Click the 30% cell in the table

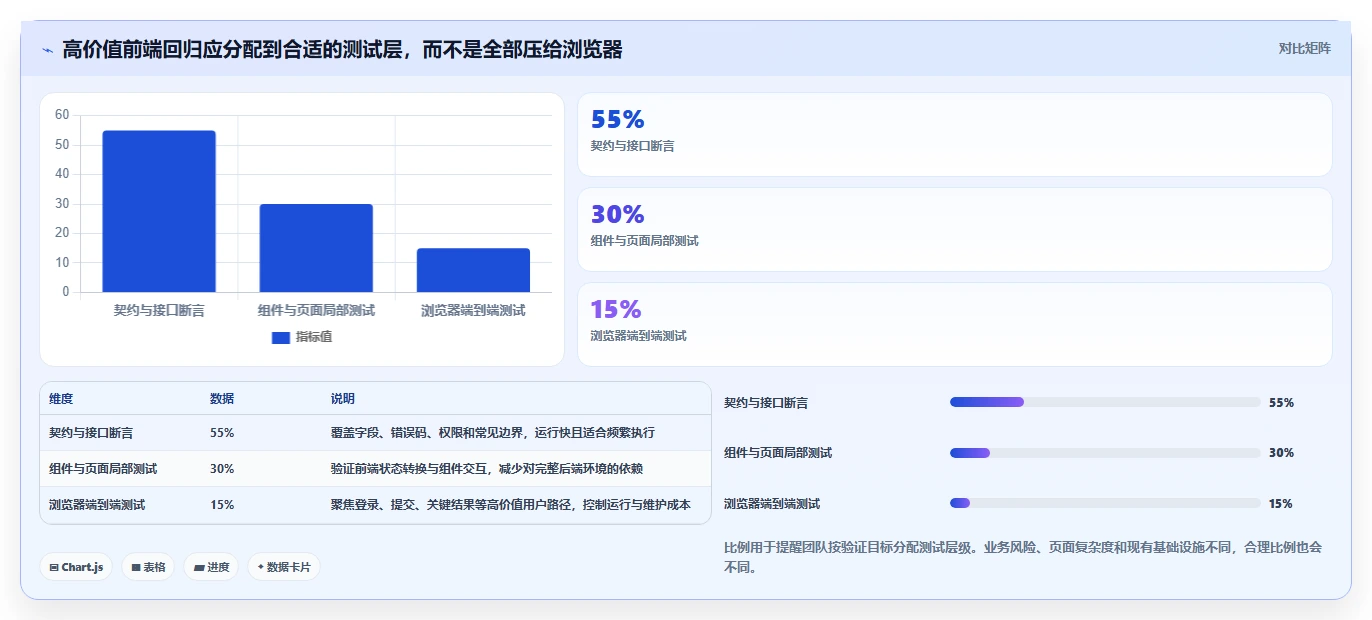222,469
